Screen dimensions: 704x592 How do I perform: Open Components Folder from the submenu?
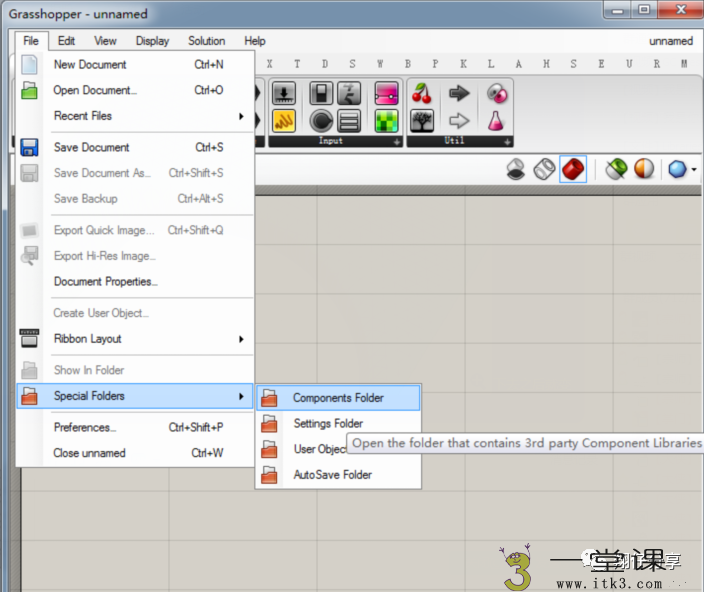pos(337,397)
